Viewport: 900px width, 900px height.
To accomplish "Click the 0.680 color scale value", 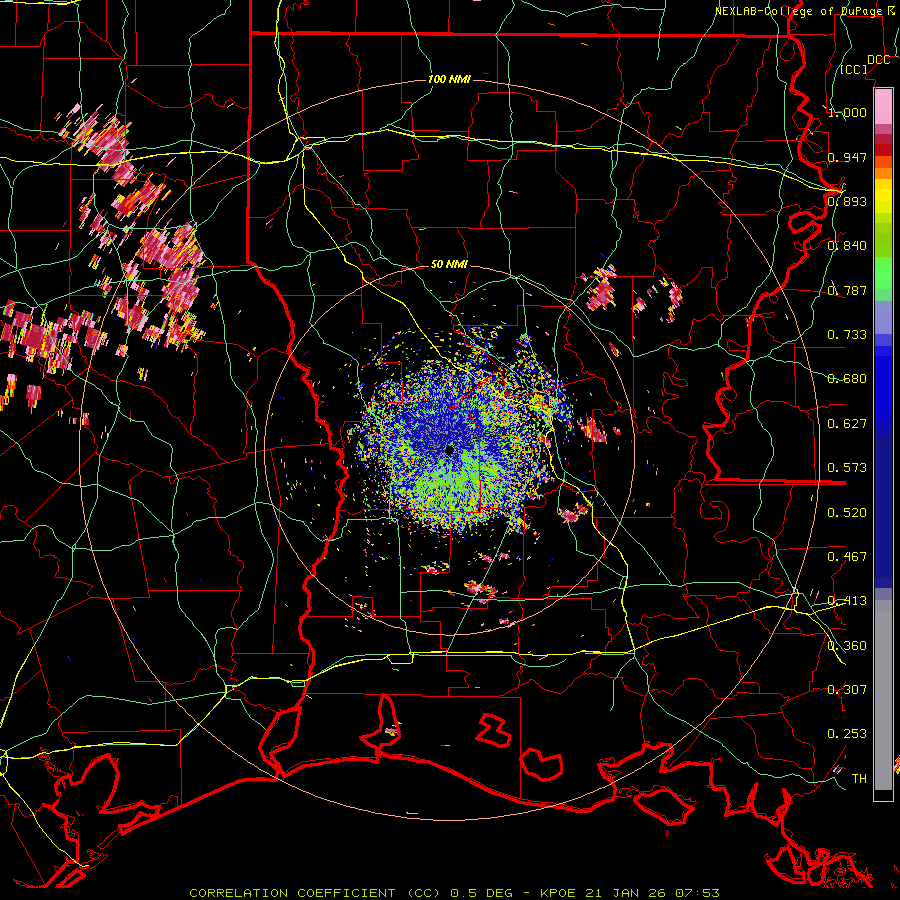I will [x=847, y=378].
